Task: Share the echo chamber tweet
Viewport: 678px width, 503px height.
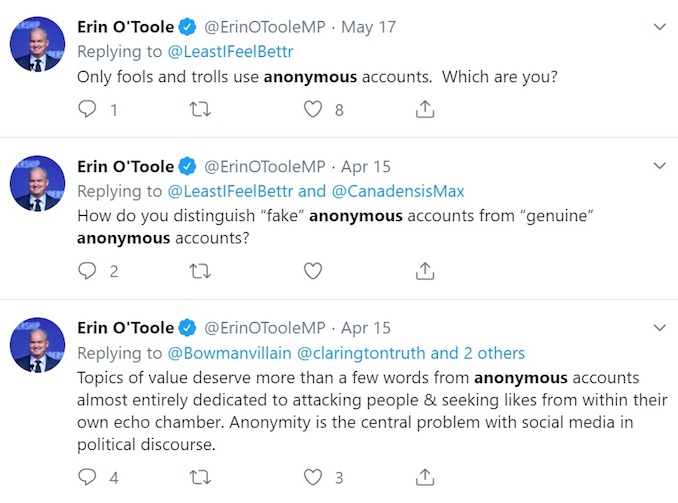Action: [425, 477]
